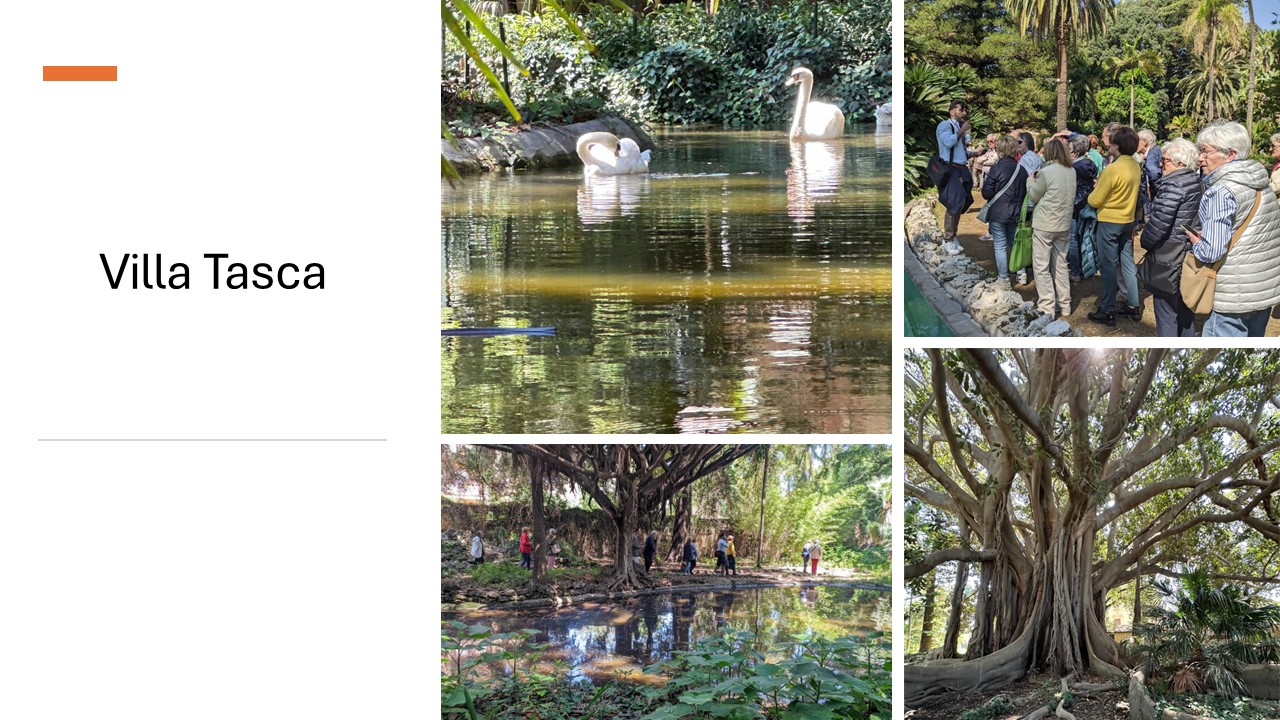Image resolution: width=1280 pixels, height=720 pixels.
Task: Select the tour group photo
Action: click(1092, 168)
